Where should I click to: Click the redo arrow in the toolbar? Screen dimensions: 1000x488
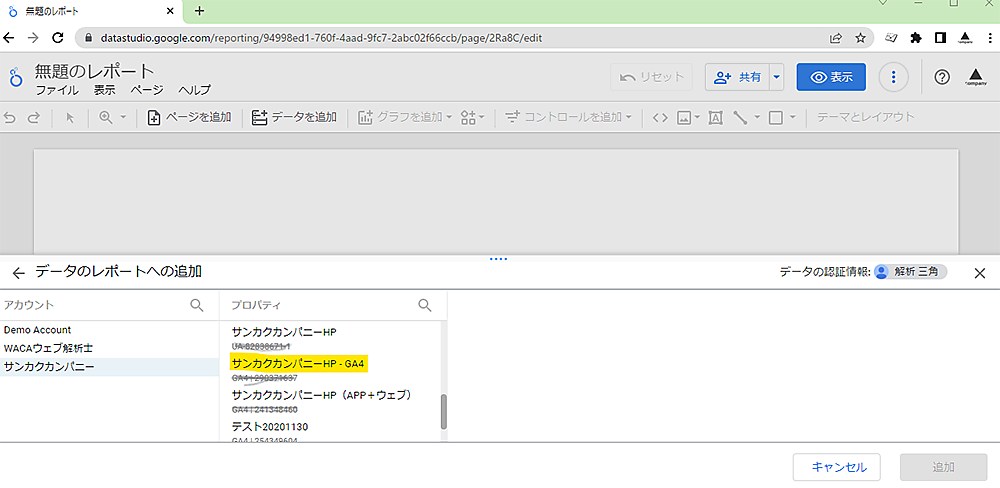pyautogui.click(x=33, y=117)
